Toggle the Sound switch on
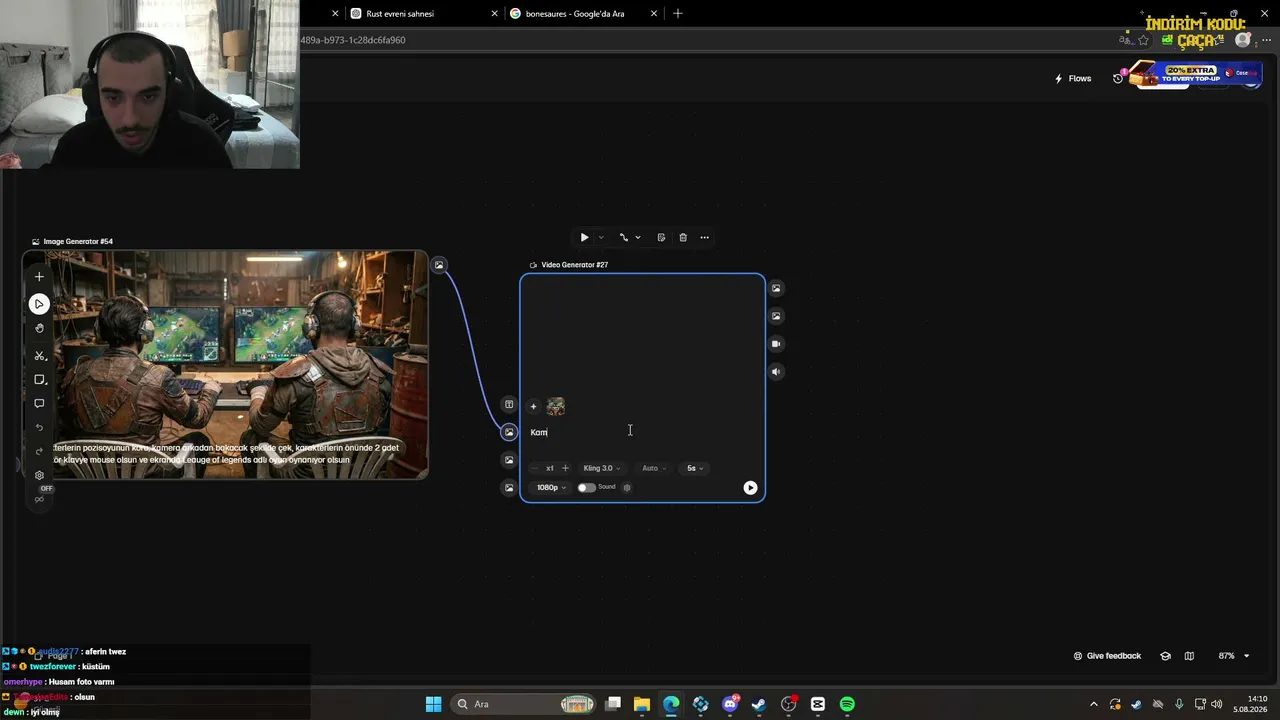Screen dimensions: 1280x720 (x=586, y=488)
